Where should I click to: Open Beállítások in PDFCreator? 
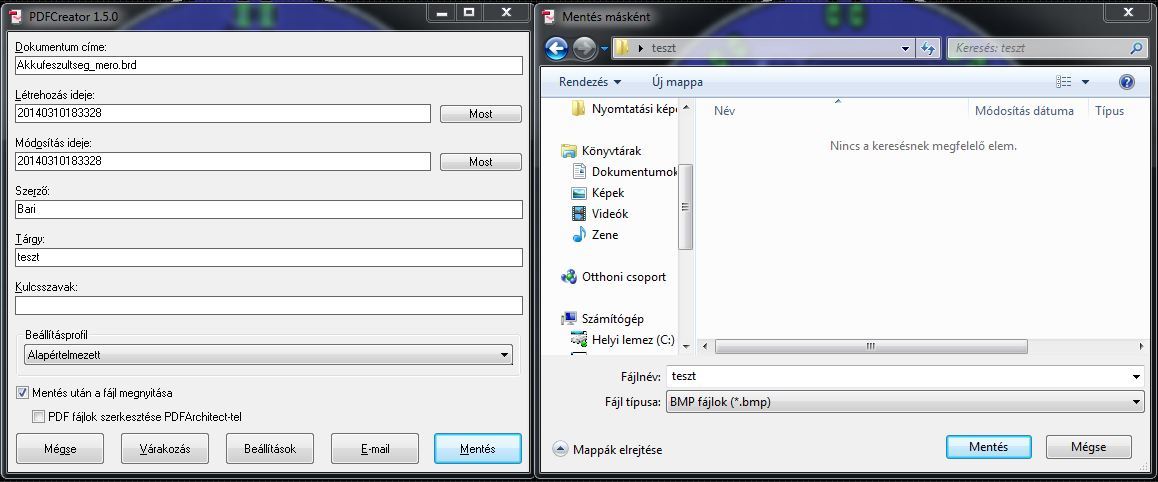pyautogui.click(x=270, y=448)
